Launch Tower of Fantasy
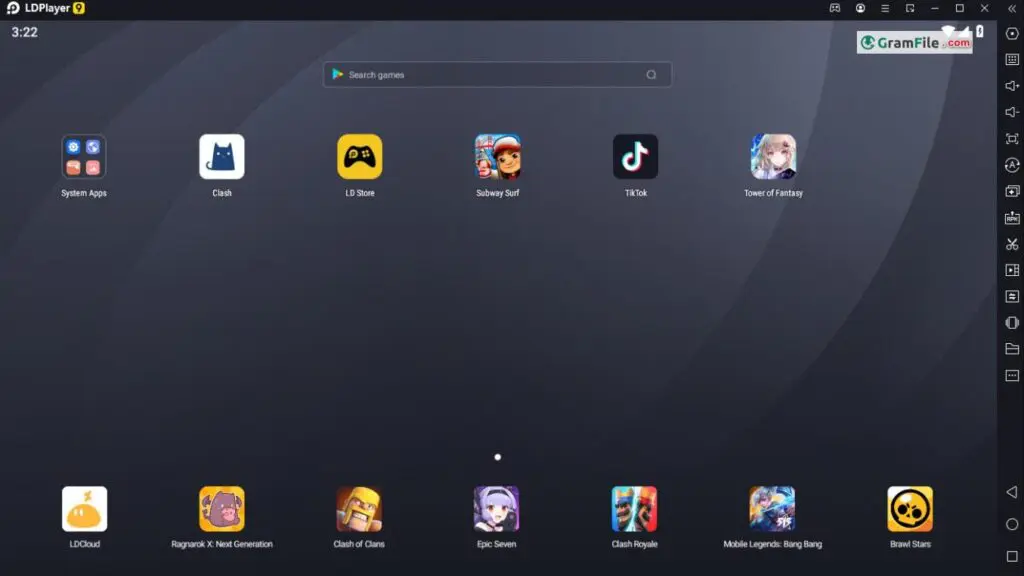 [x=773, y=157]
